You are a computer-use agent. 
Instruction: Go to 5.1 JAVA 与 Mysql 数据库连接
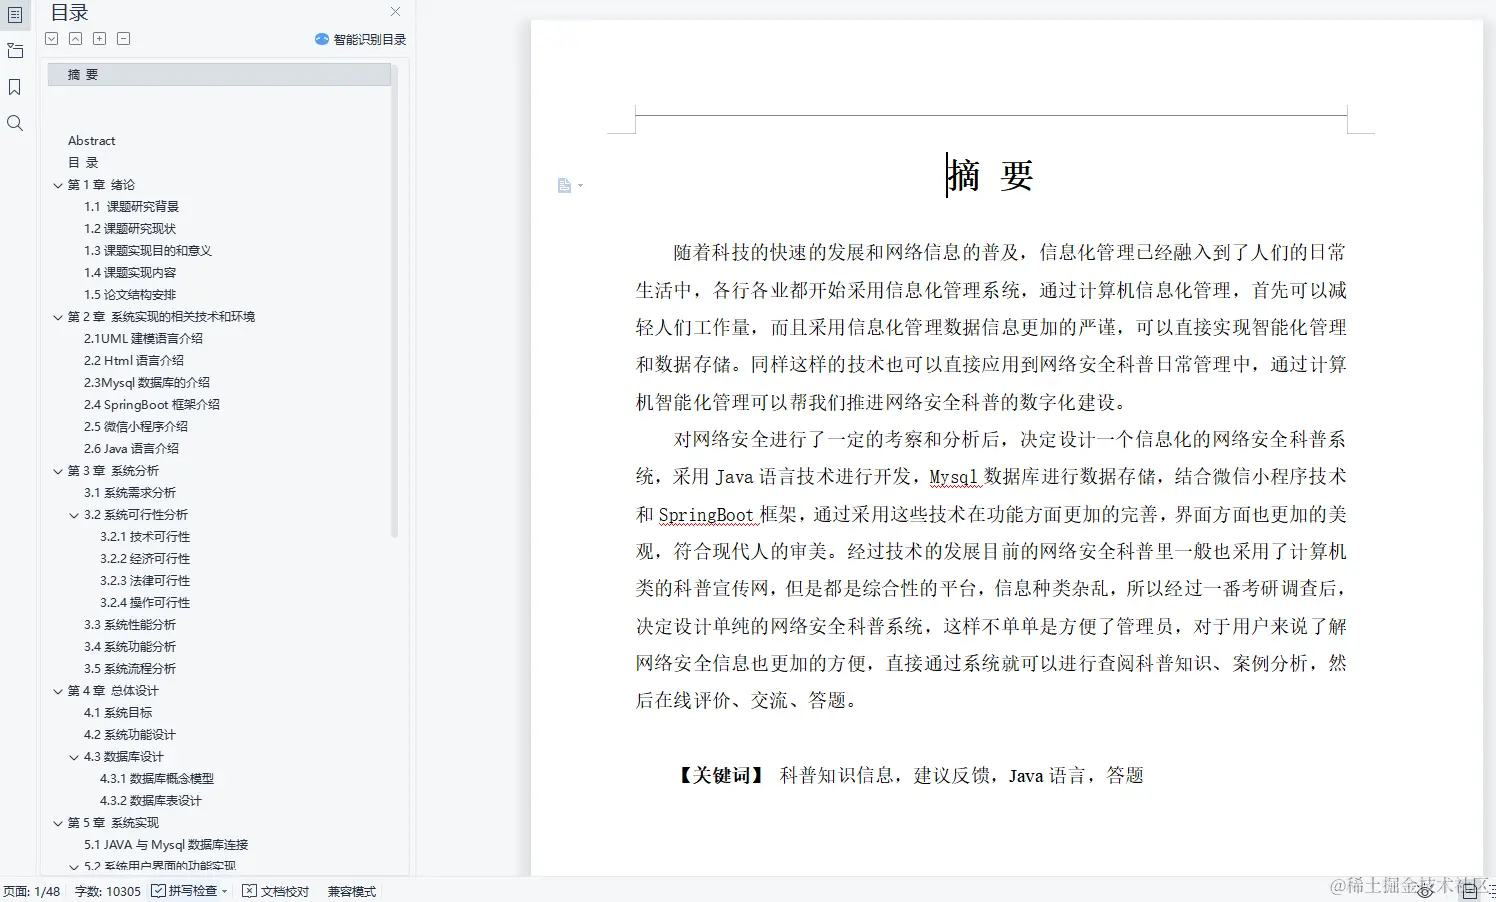pyautogui.click(x=166, y=845)
